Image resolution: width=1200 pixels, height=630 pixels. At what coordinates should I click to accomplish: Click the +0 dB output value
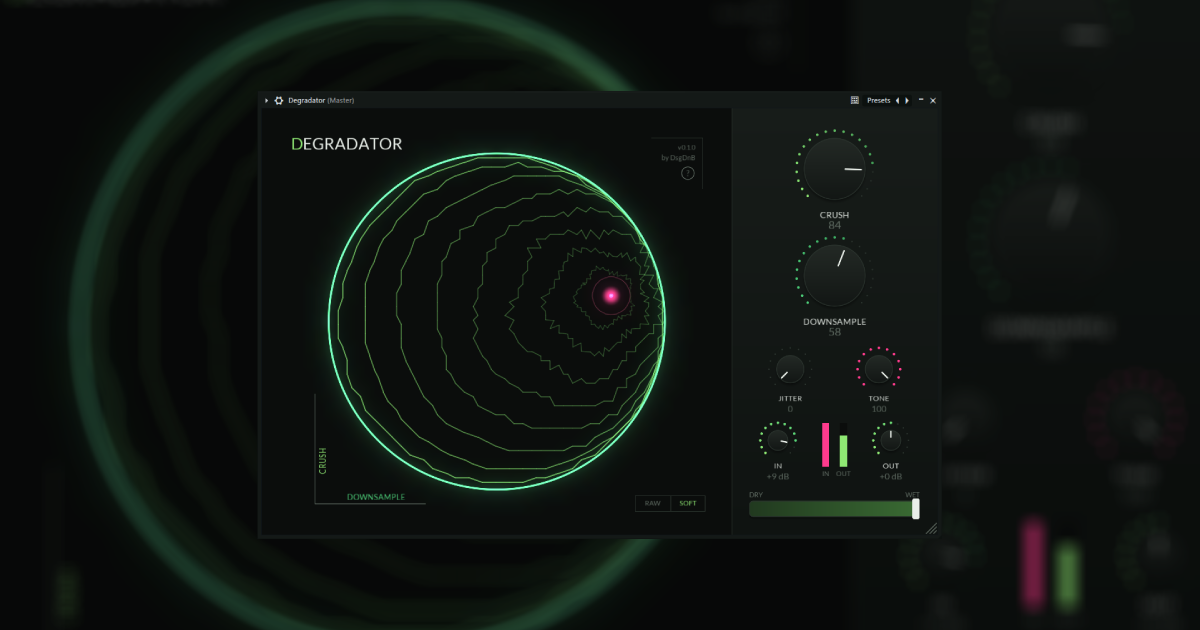coord(891,476)
